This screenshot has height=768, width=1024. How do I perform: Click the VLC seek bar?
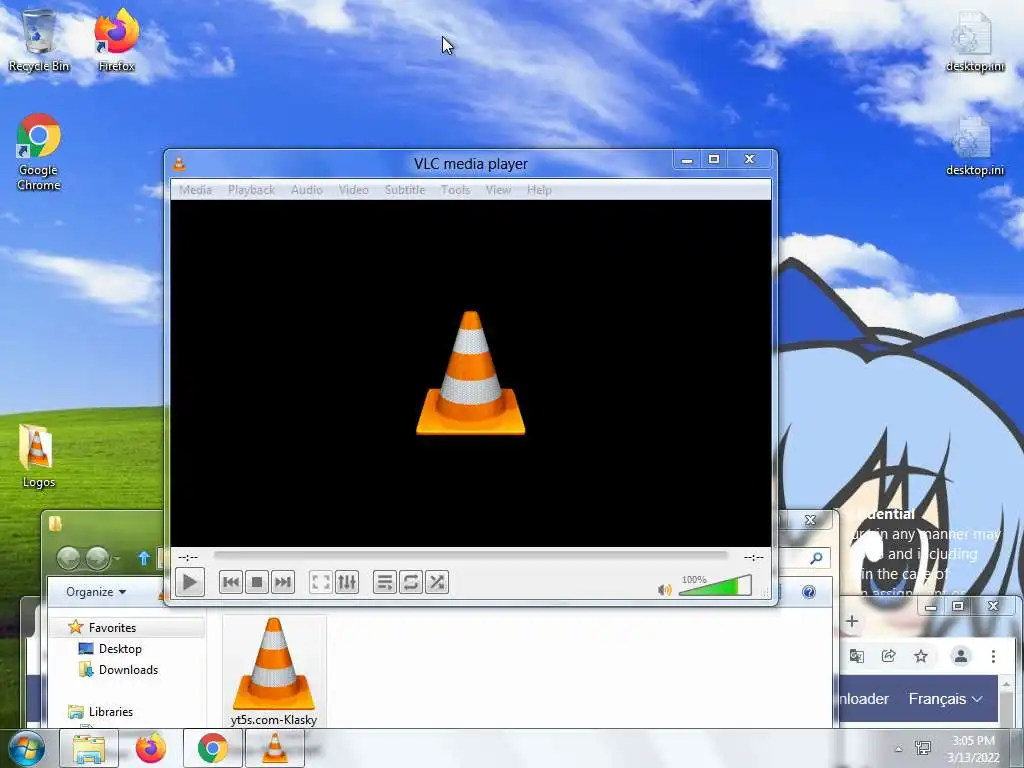point(470,556)
